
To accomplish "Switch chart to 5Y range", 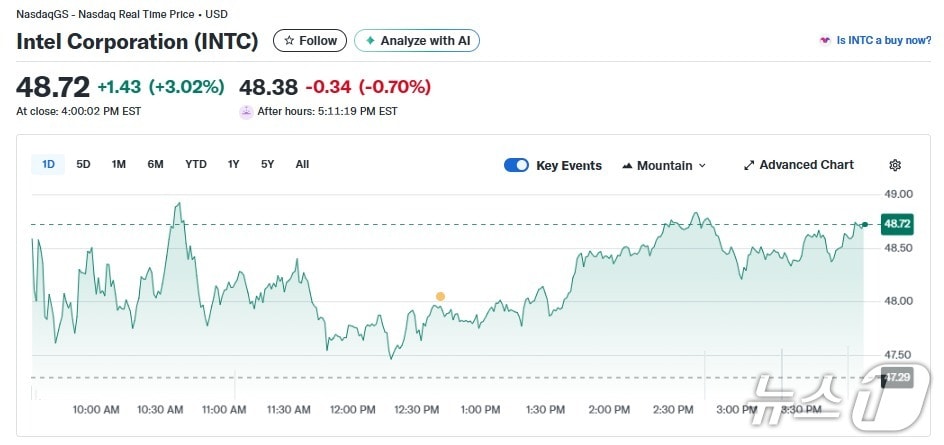I will pyautogui.click(x=267, y=164).
